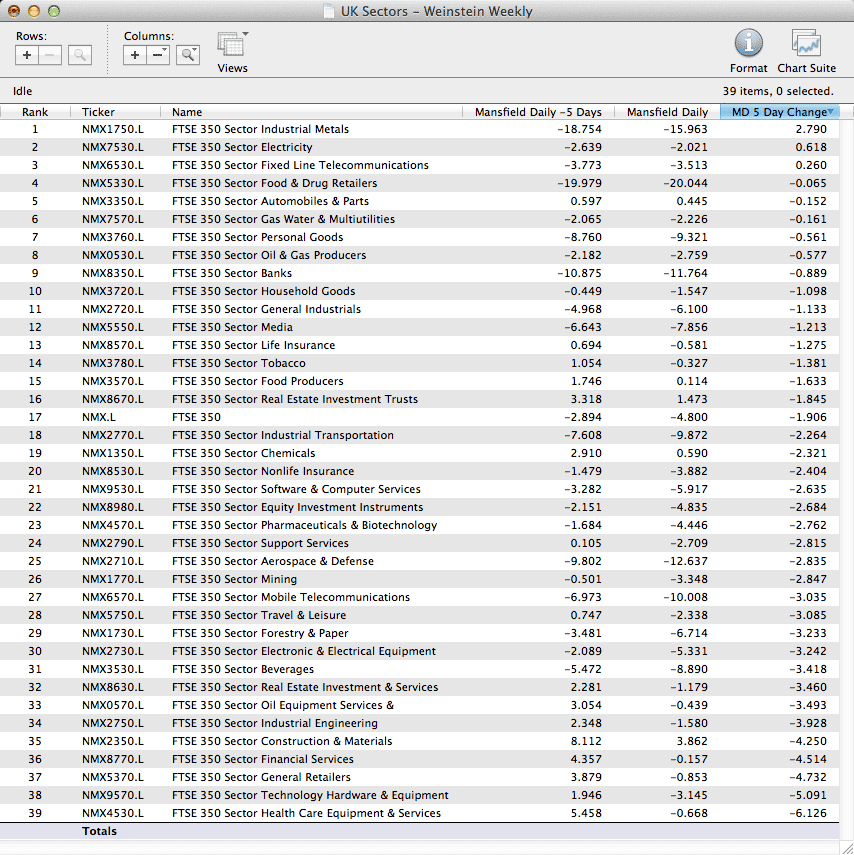
Task: Open the Columns search magnifier dropdown
Action: click(187, 55)
